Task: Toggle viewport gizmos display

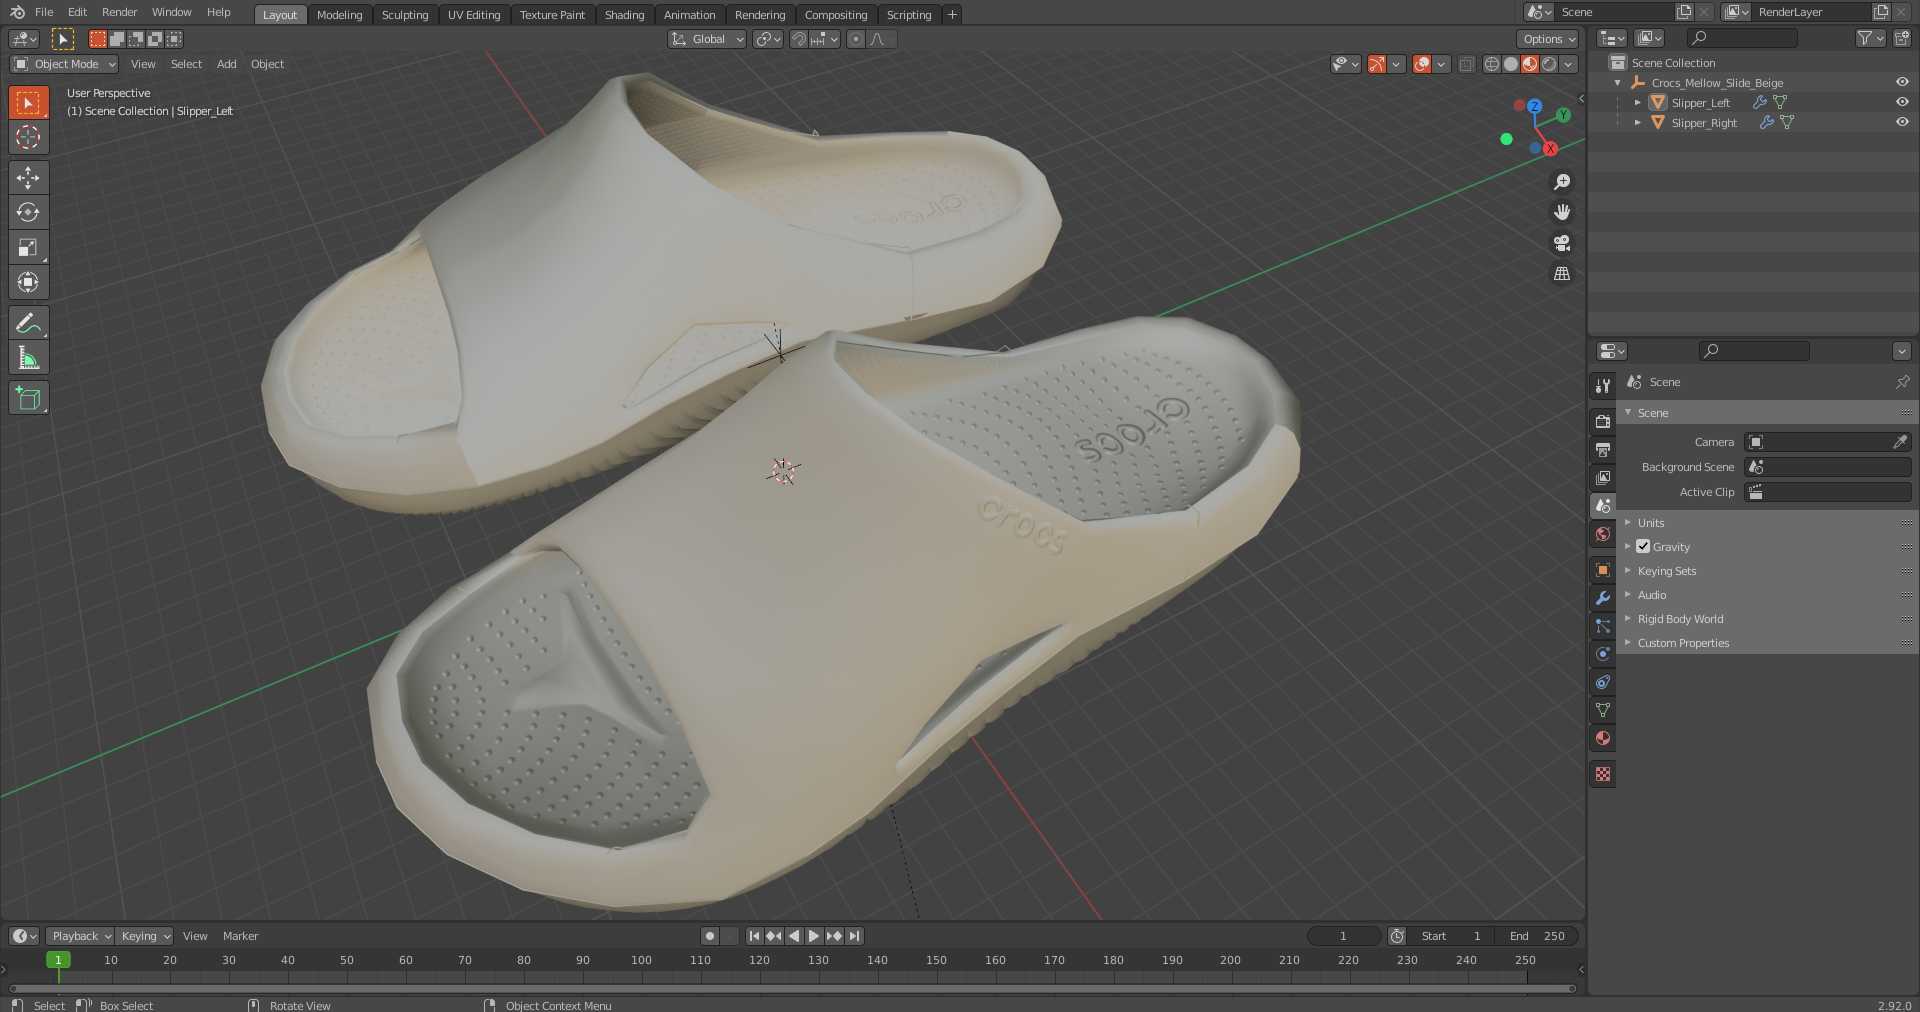Action: click(x=1377, y=64)
